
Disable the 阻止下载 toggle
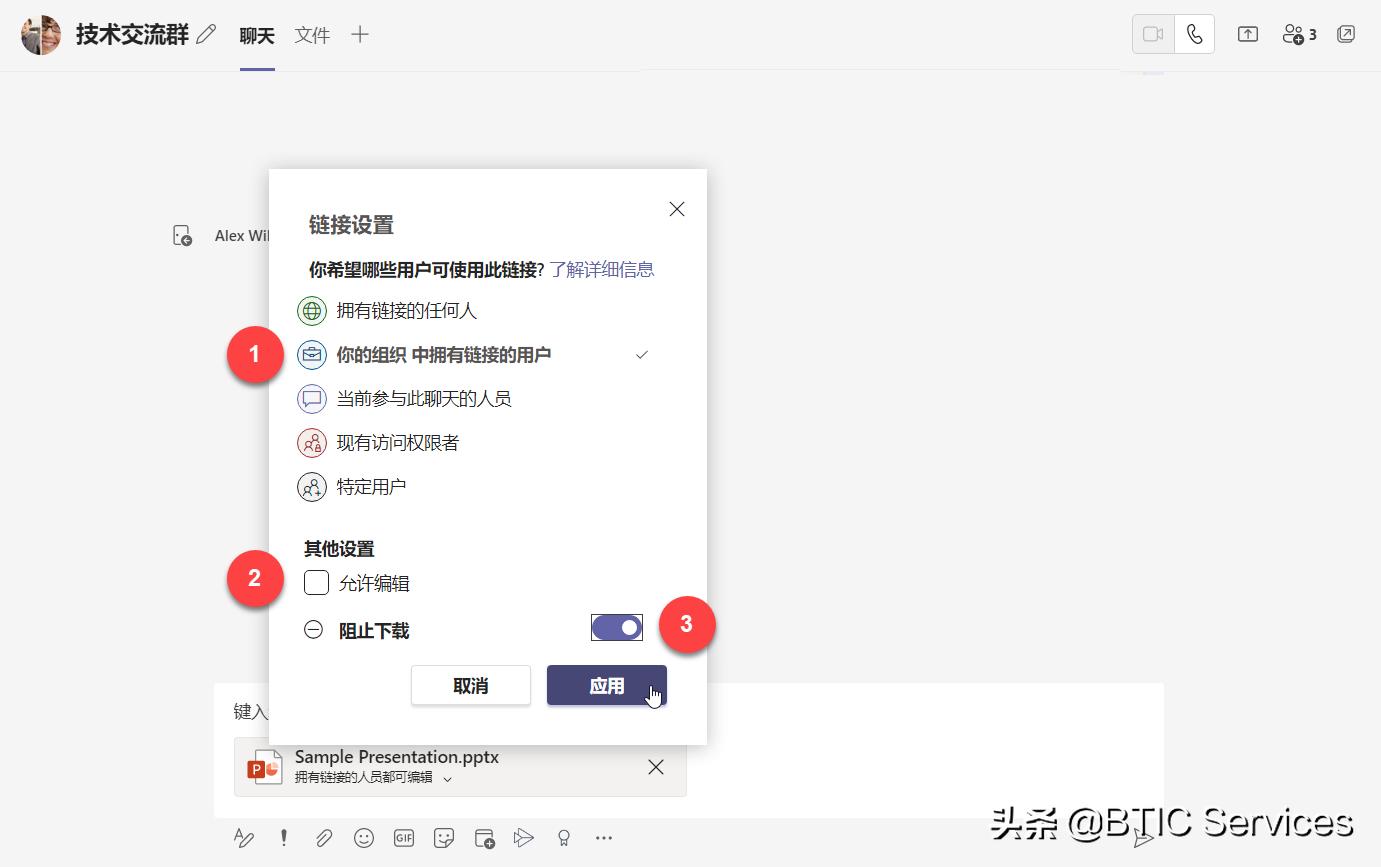(616, 627)
